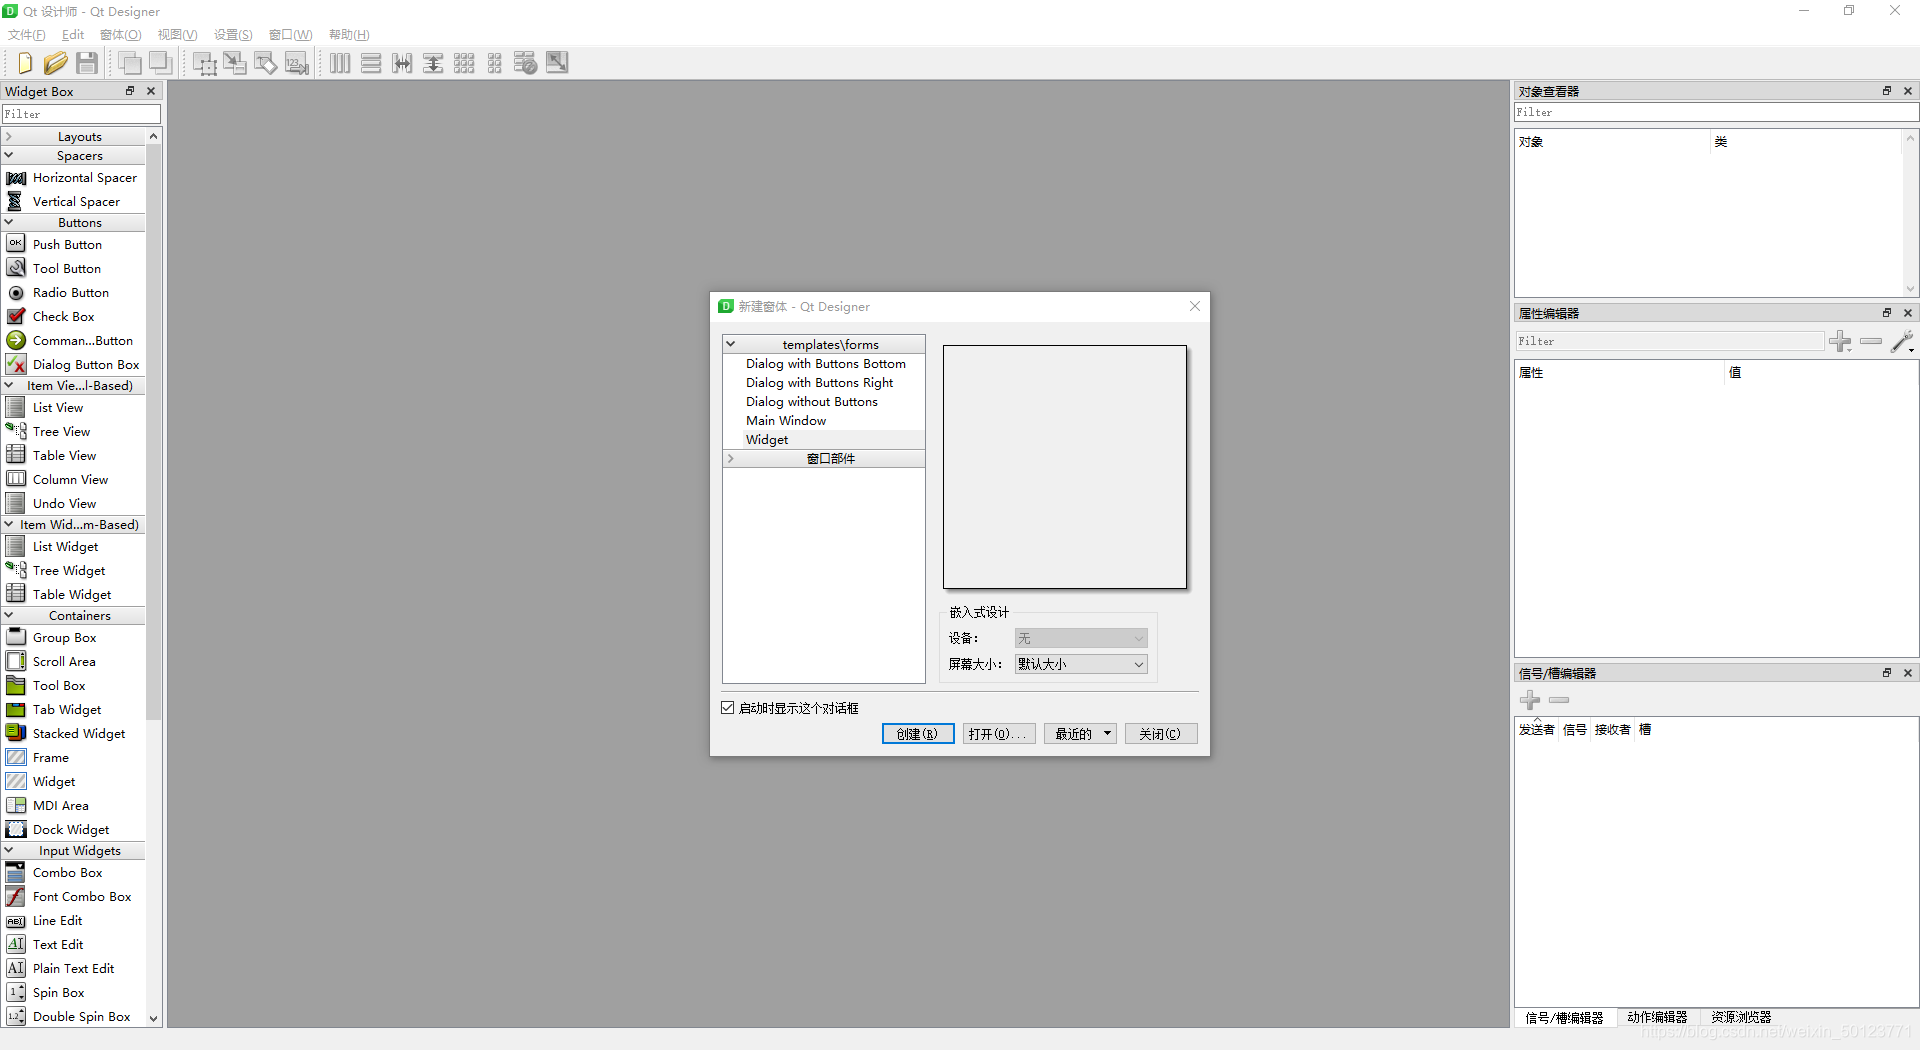
Task: Pick Check Box in Widget Box
Action: 63,316
